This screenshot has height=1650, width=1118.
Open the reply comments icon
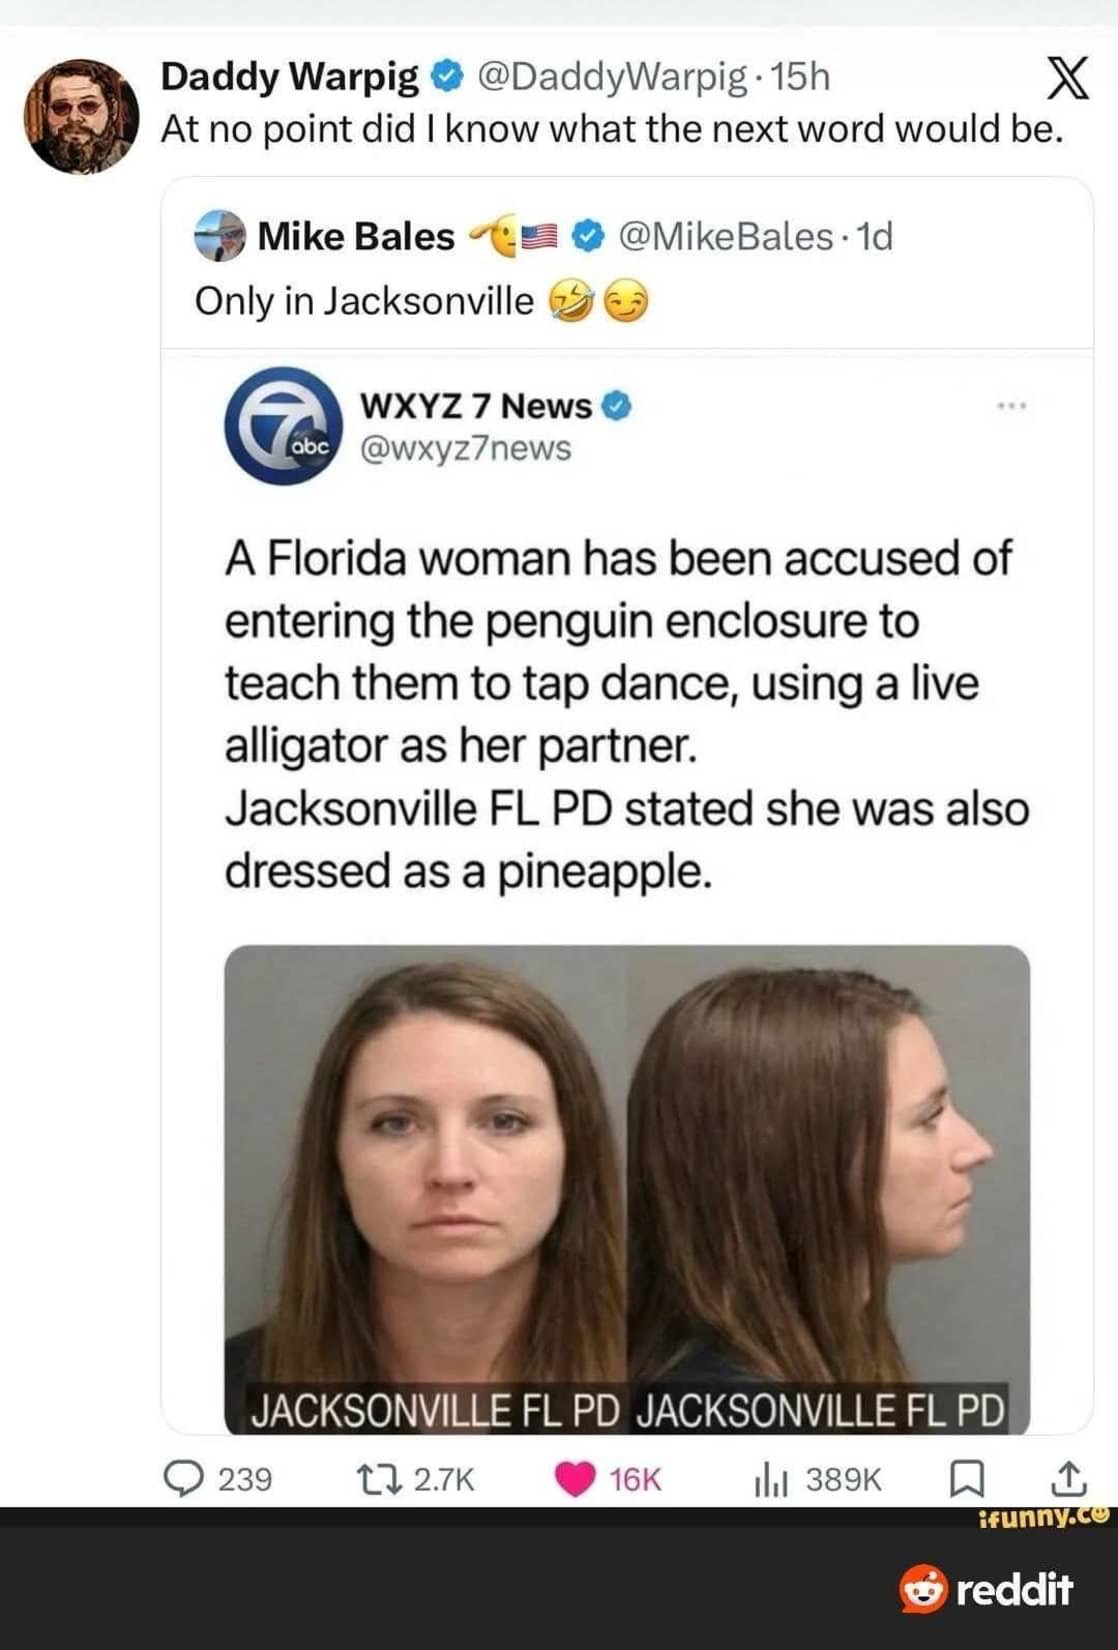pos(183,1478)
